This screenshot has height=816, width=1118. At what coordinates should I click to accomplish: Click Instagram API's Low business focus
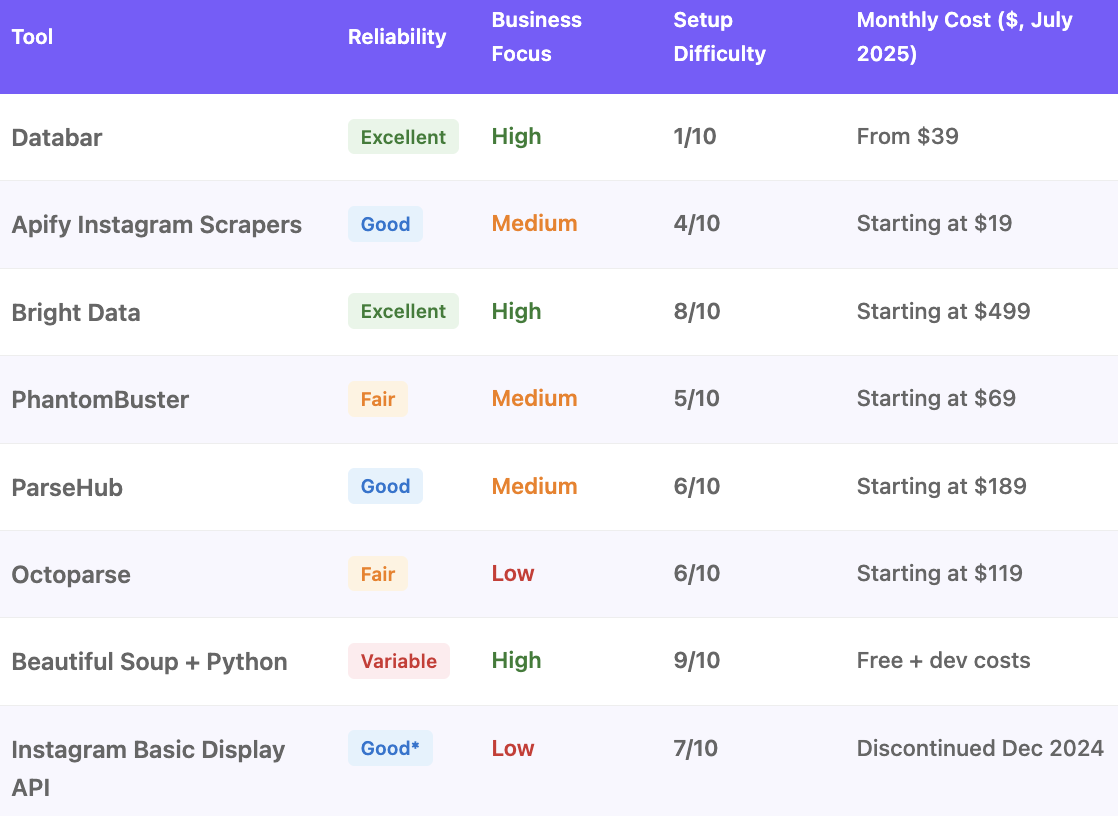click(x=513, y=748)
